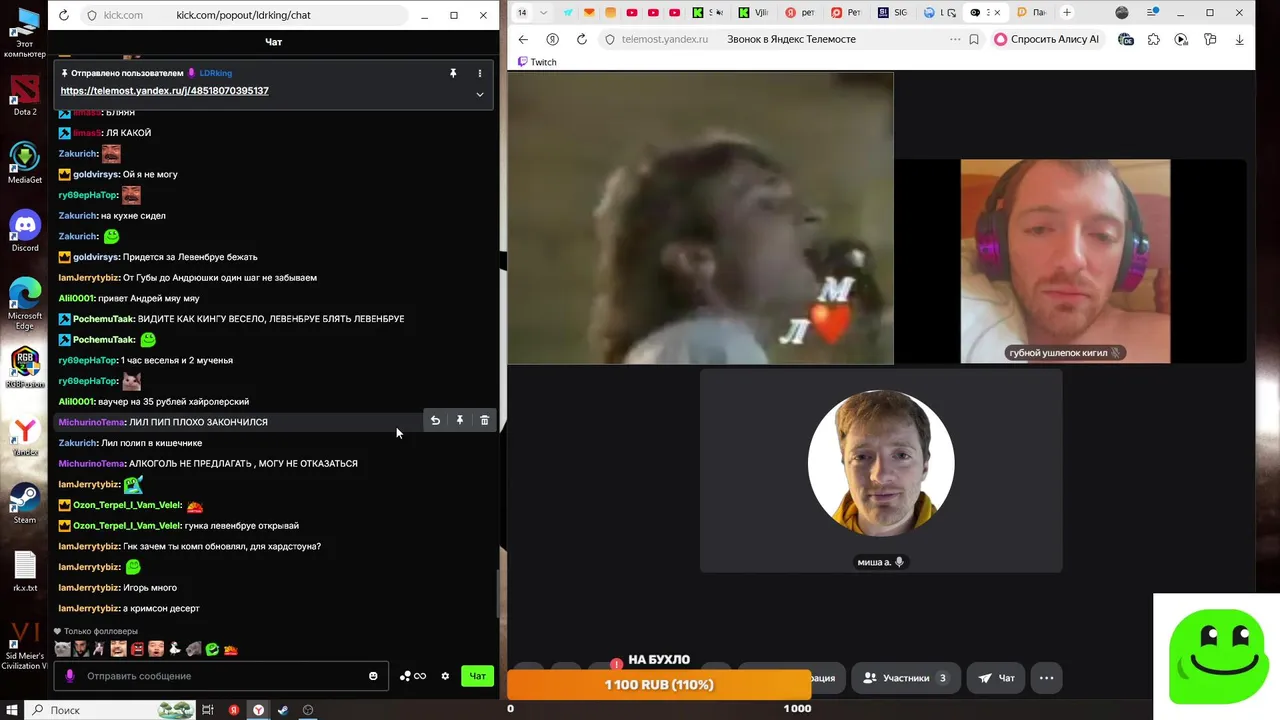Open Windows Start menu
The image size is (1280, 720).
11,710
